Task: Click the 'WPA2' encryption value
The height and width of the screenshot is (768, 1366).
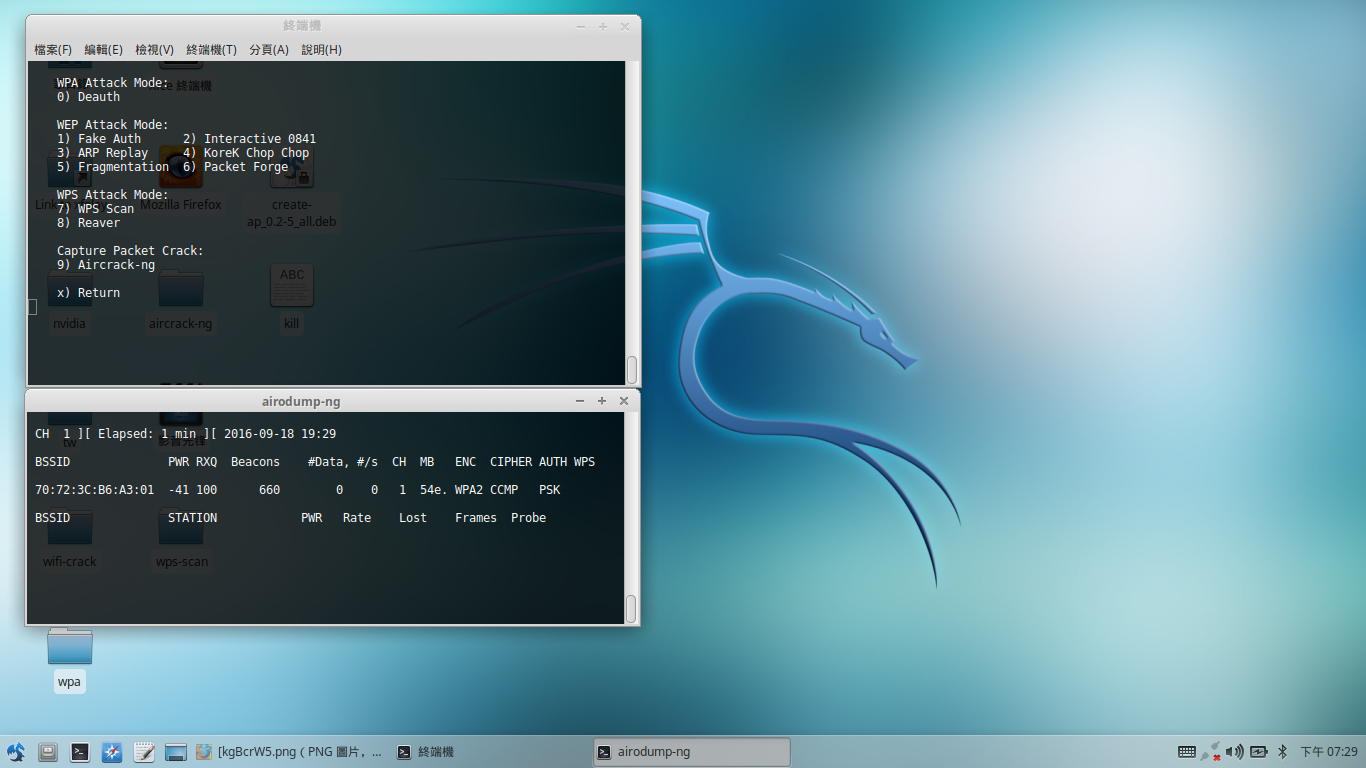Action: pos(469,490)
